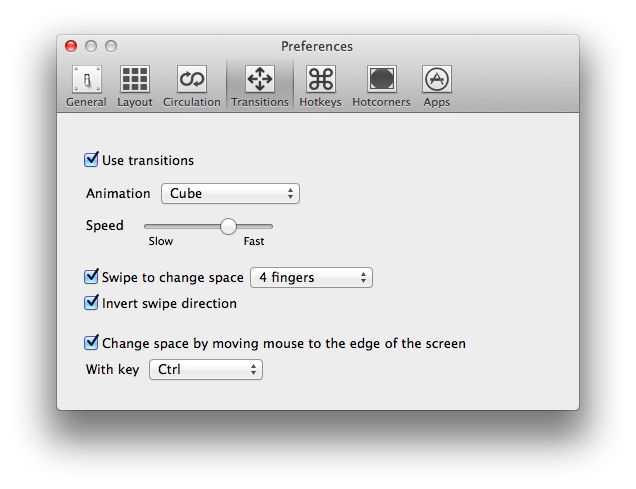Open the Hotkeys command-symbol icon

[320, 79]
